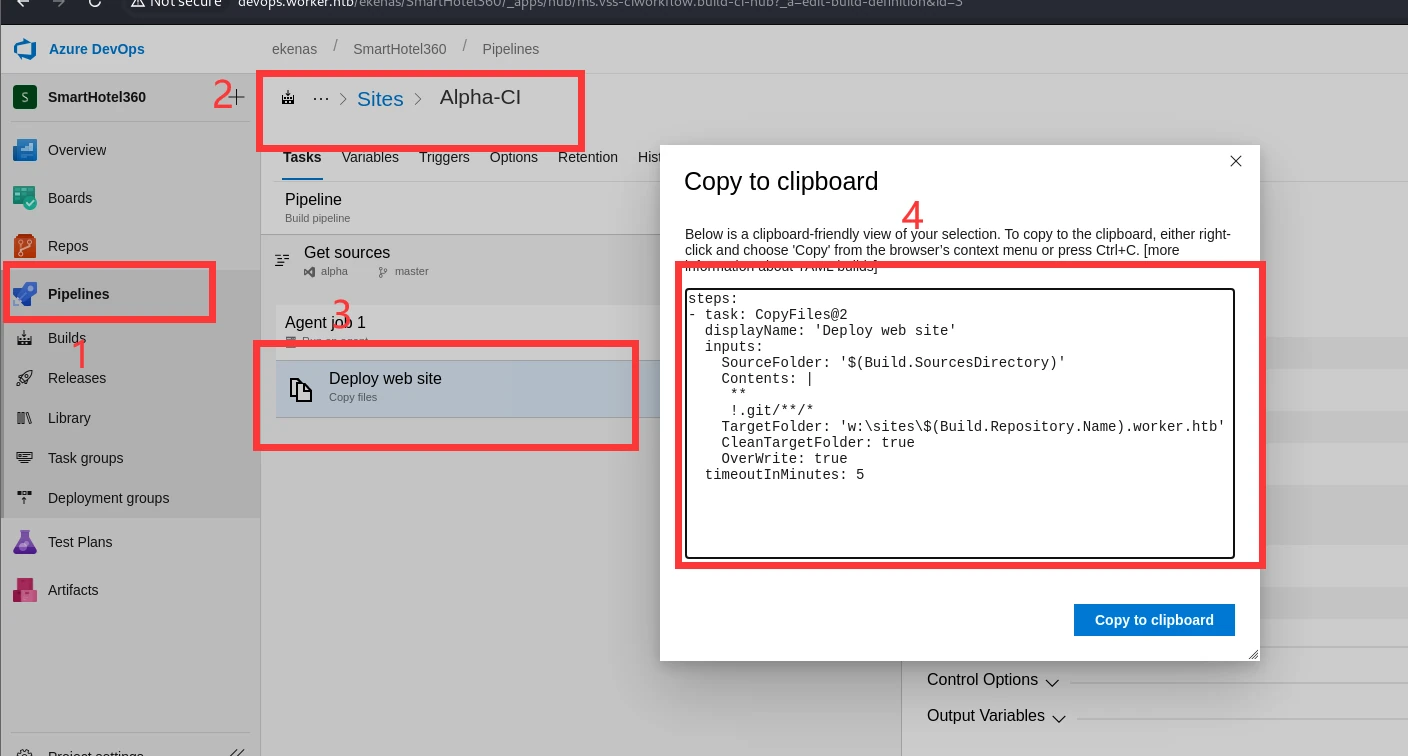The width and height of the screenshot is (1408, 756).
Task: Click the Azure DevOps header text link
Action: (97, 49)
